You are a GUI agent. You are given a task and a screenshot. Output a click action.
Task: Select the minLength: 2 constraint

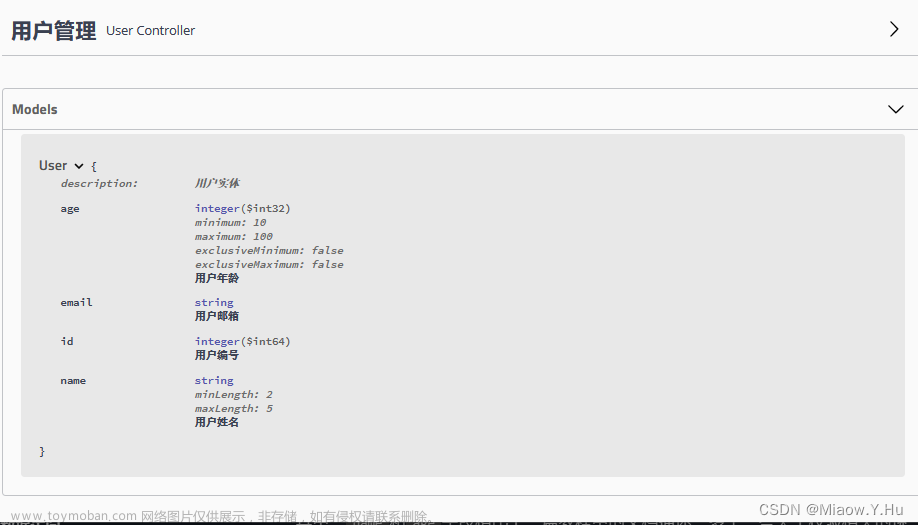point(234,394)
